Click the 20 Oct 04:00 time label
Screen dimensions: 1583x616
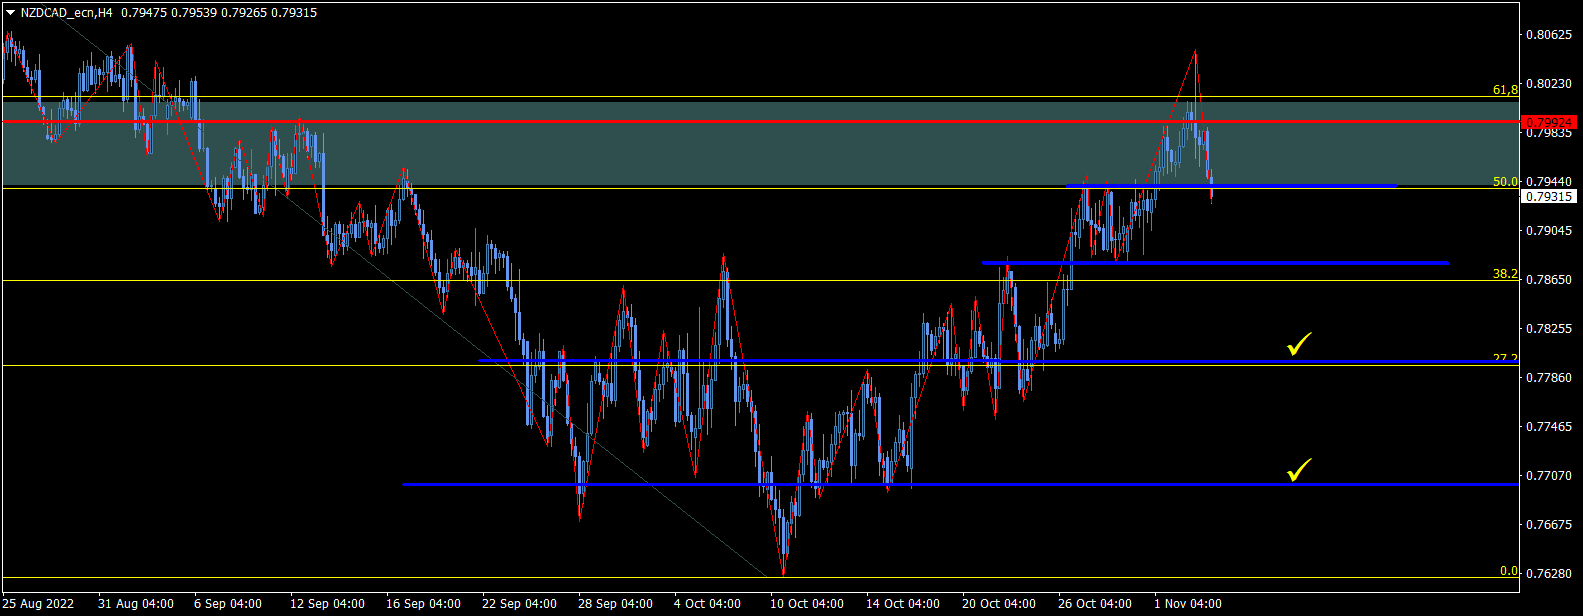pyautogui.click(x=999, y=604)
